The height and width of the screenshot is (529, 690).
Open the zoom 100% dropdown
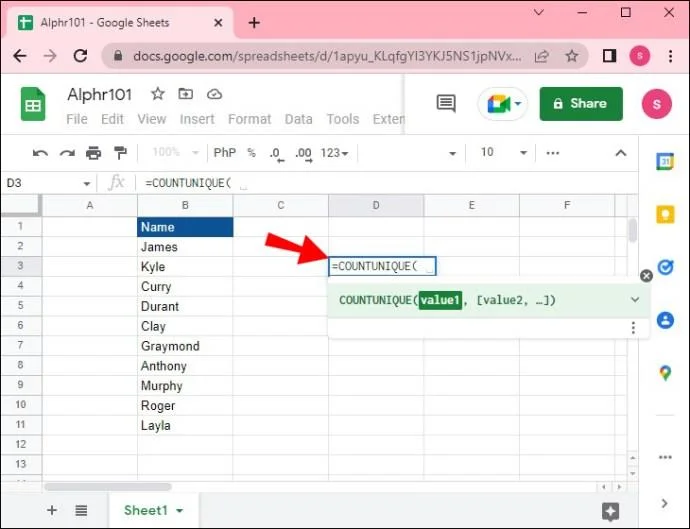175,153
